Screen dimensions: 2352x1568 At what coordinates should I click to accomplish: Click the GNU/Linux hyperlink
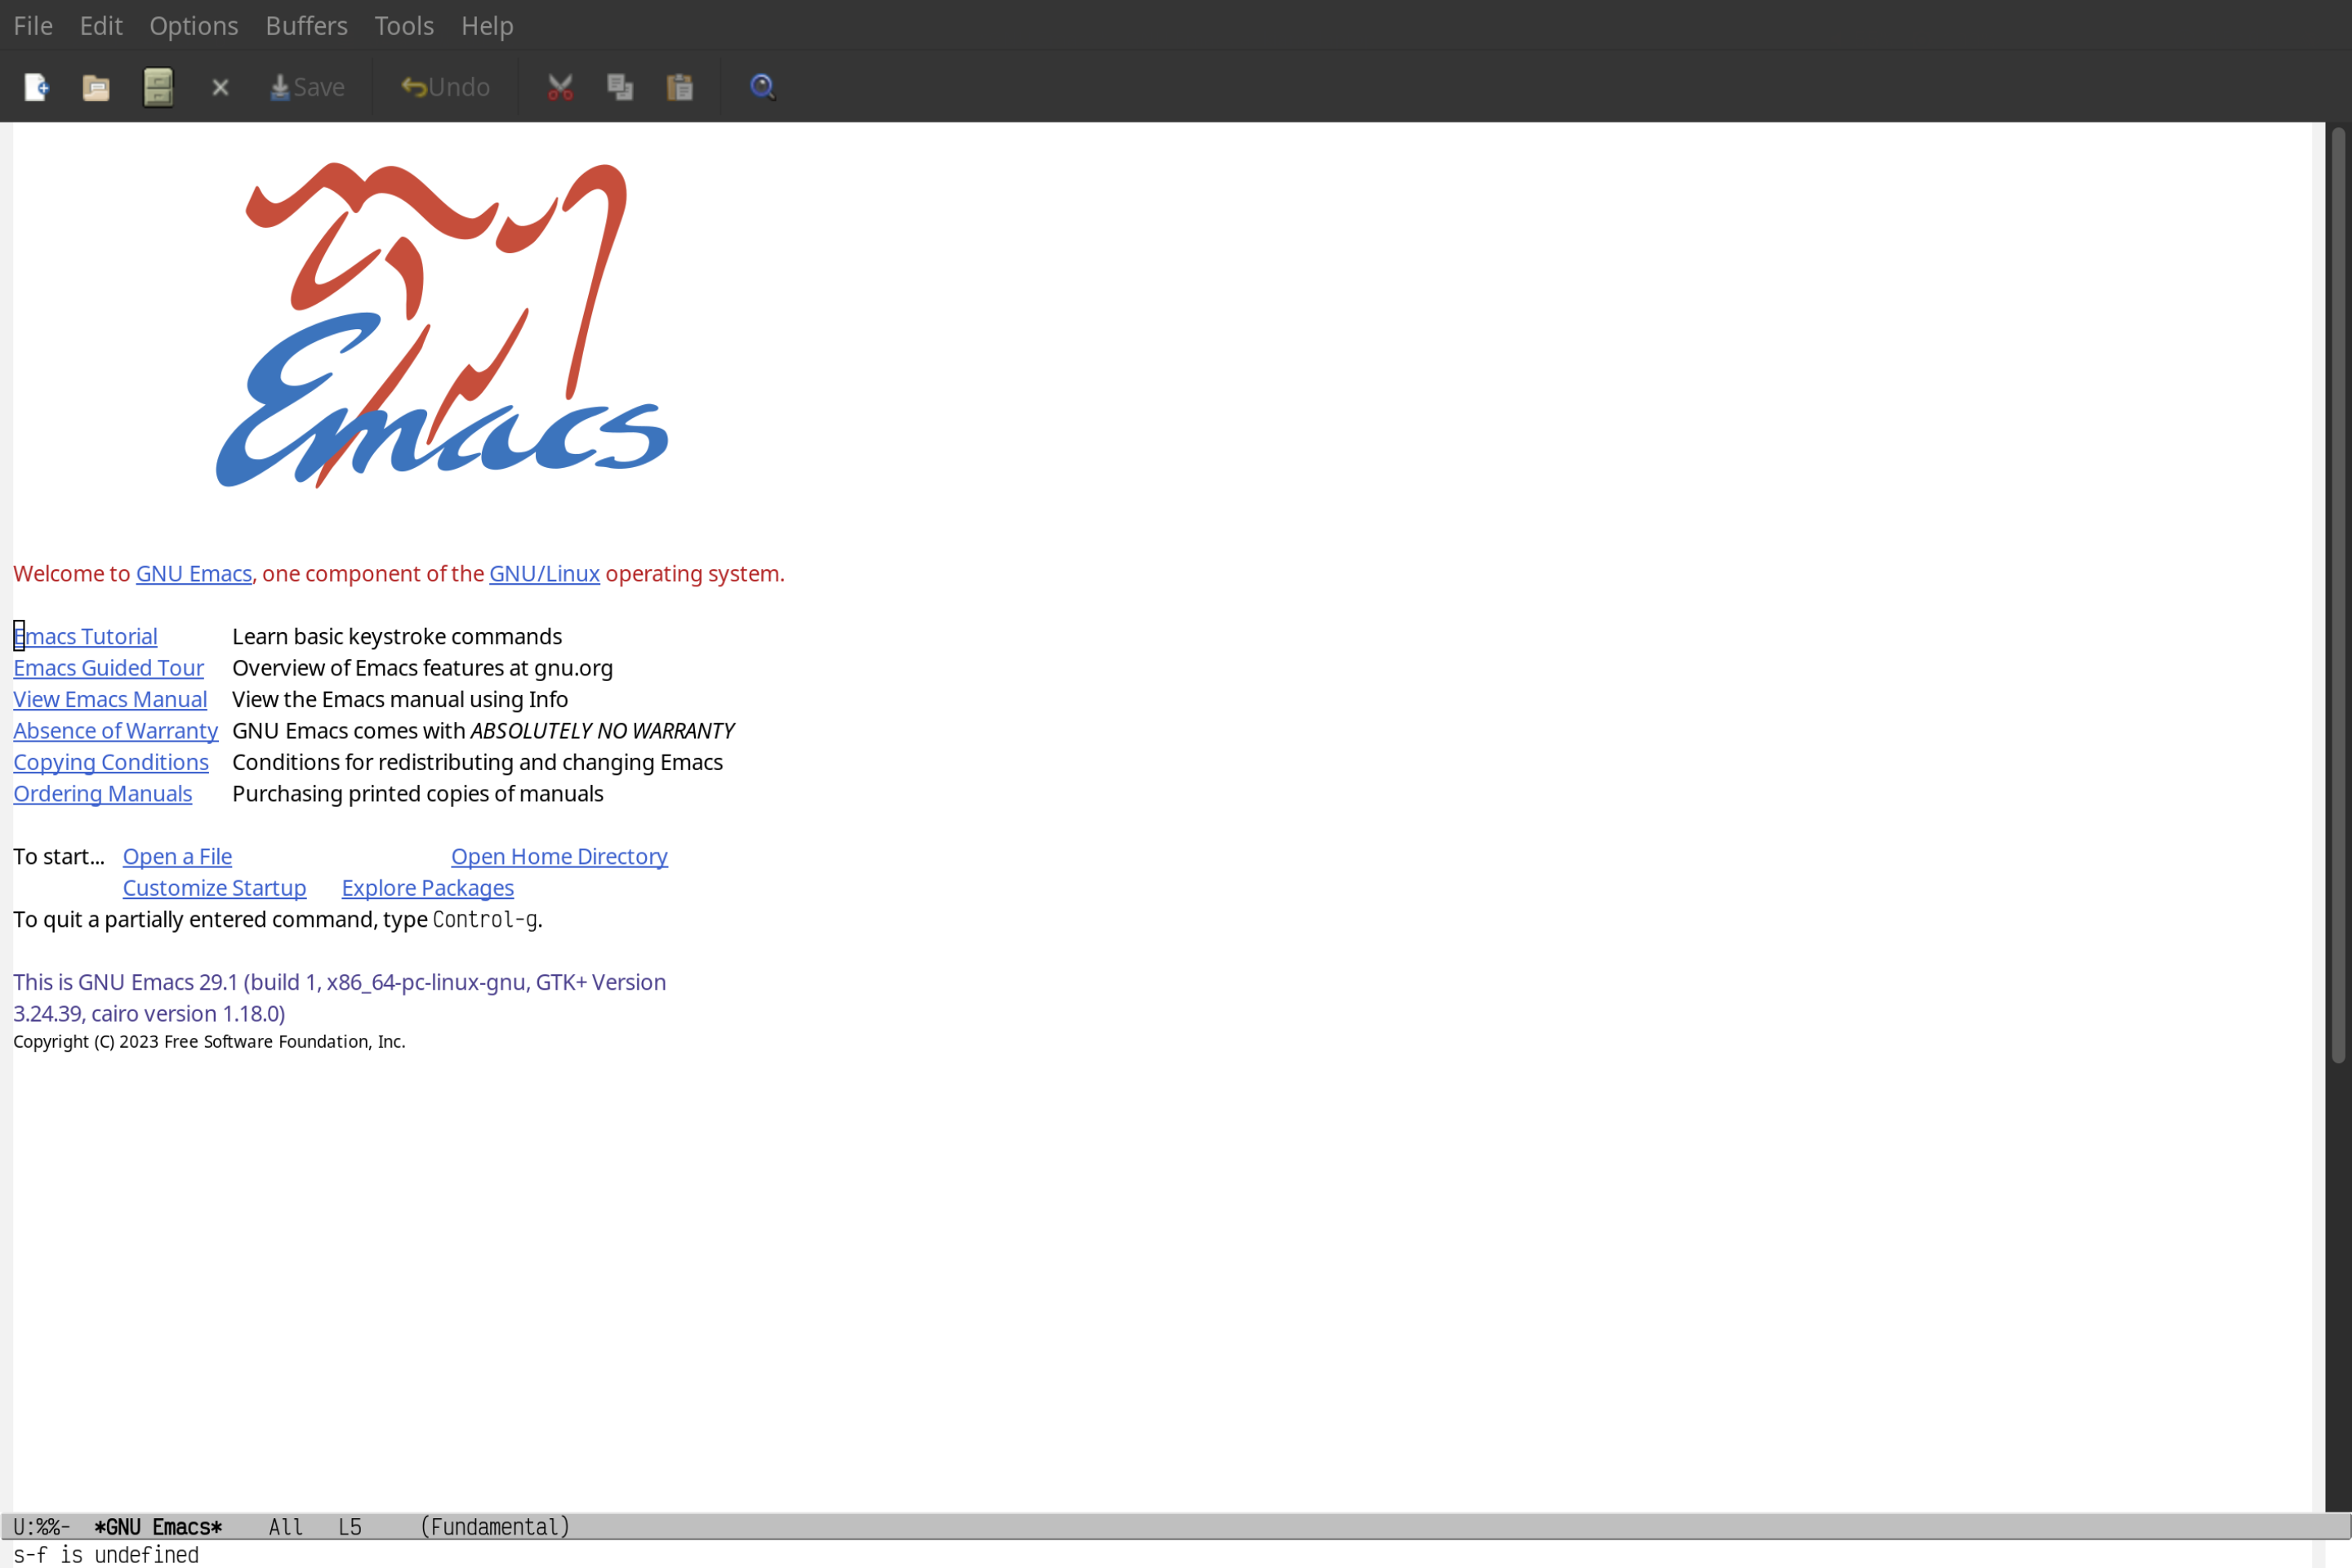point(542,572)
